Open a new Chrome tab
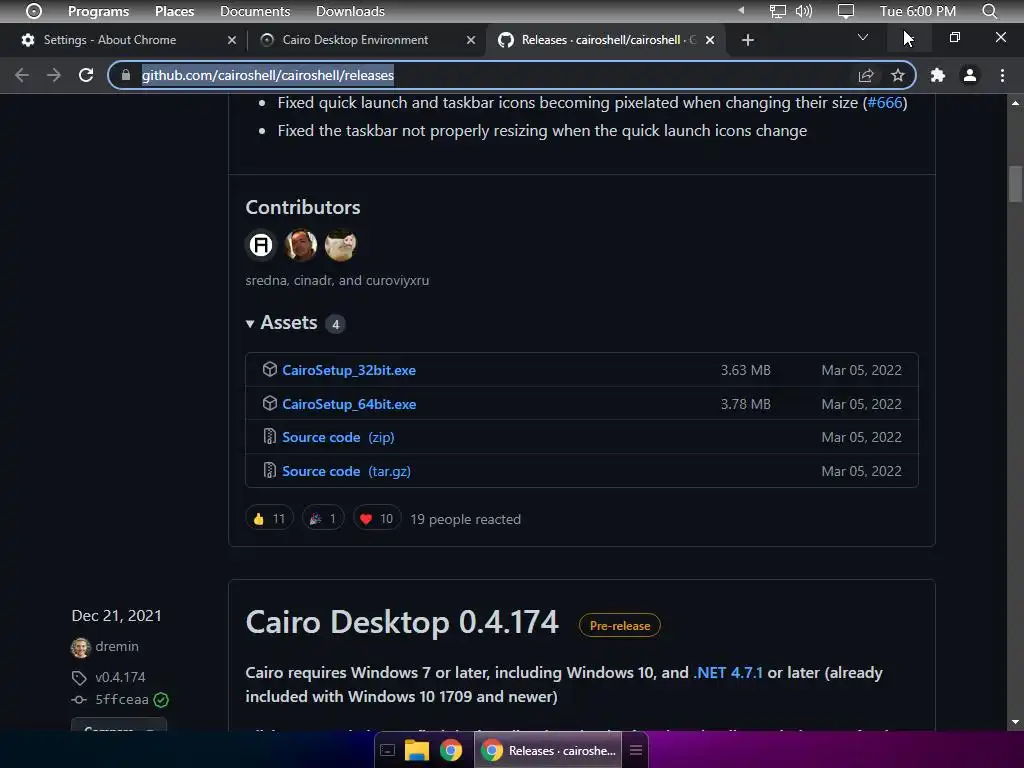This screenshot has width=1024, height=768. pos(748,40)
